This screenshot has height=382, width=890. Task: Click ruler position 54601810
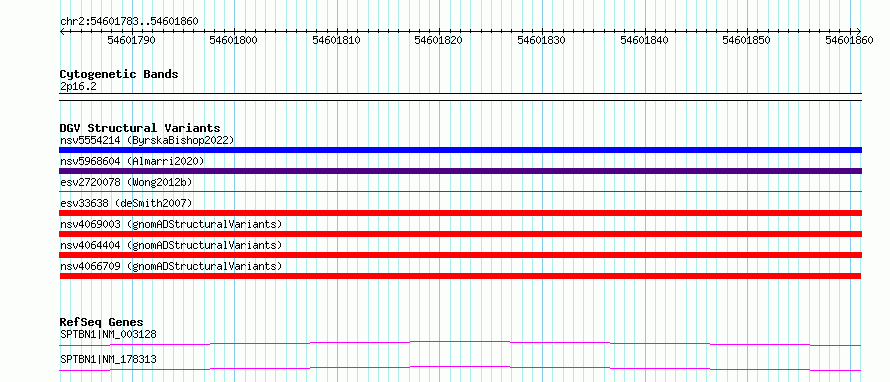coord(337,40)
